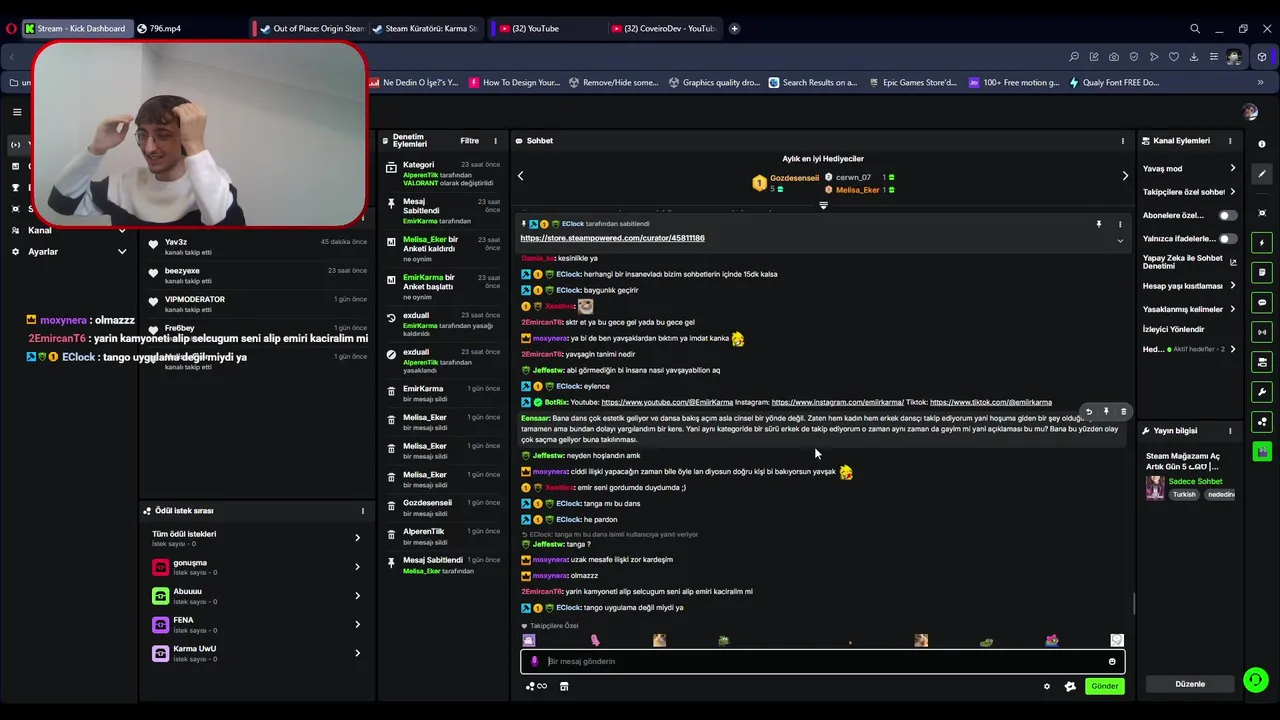Image resolution: width=1280 pixels, height=720 pixels.
Task: Click the speech bubble icon in right sidebar
Action: (x=1262, y=302)
